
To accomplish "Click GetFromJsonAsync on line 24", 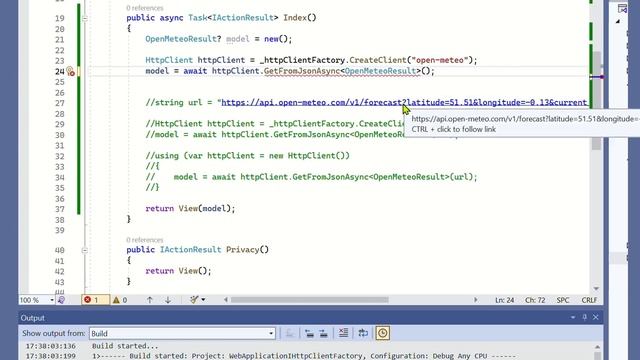I will click(302, 71).
